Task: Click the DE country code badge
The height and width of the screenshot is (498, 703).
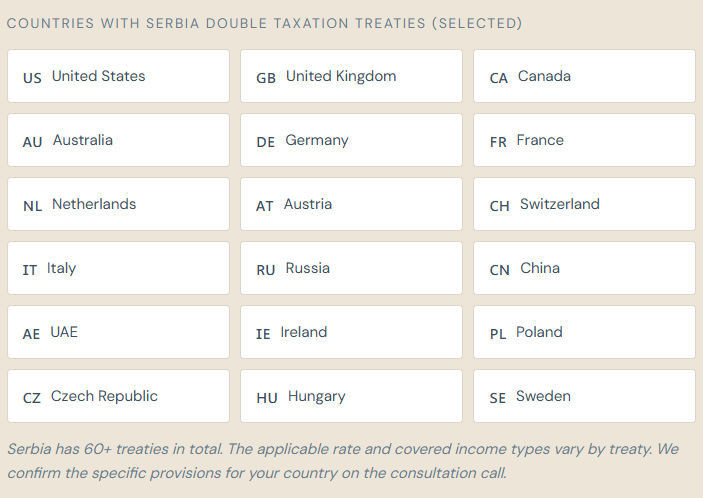Action: (x=265, y=142)
